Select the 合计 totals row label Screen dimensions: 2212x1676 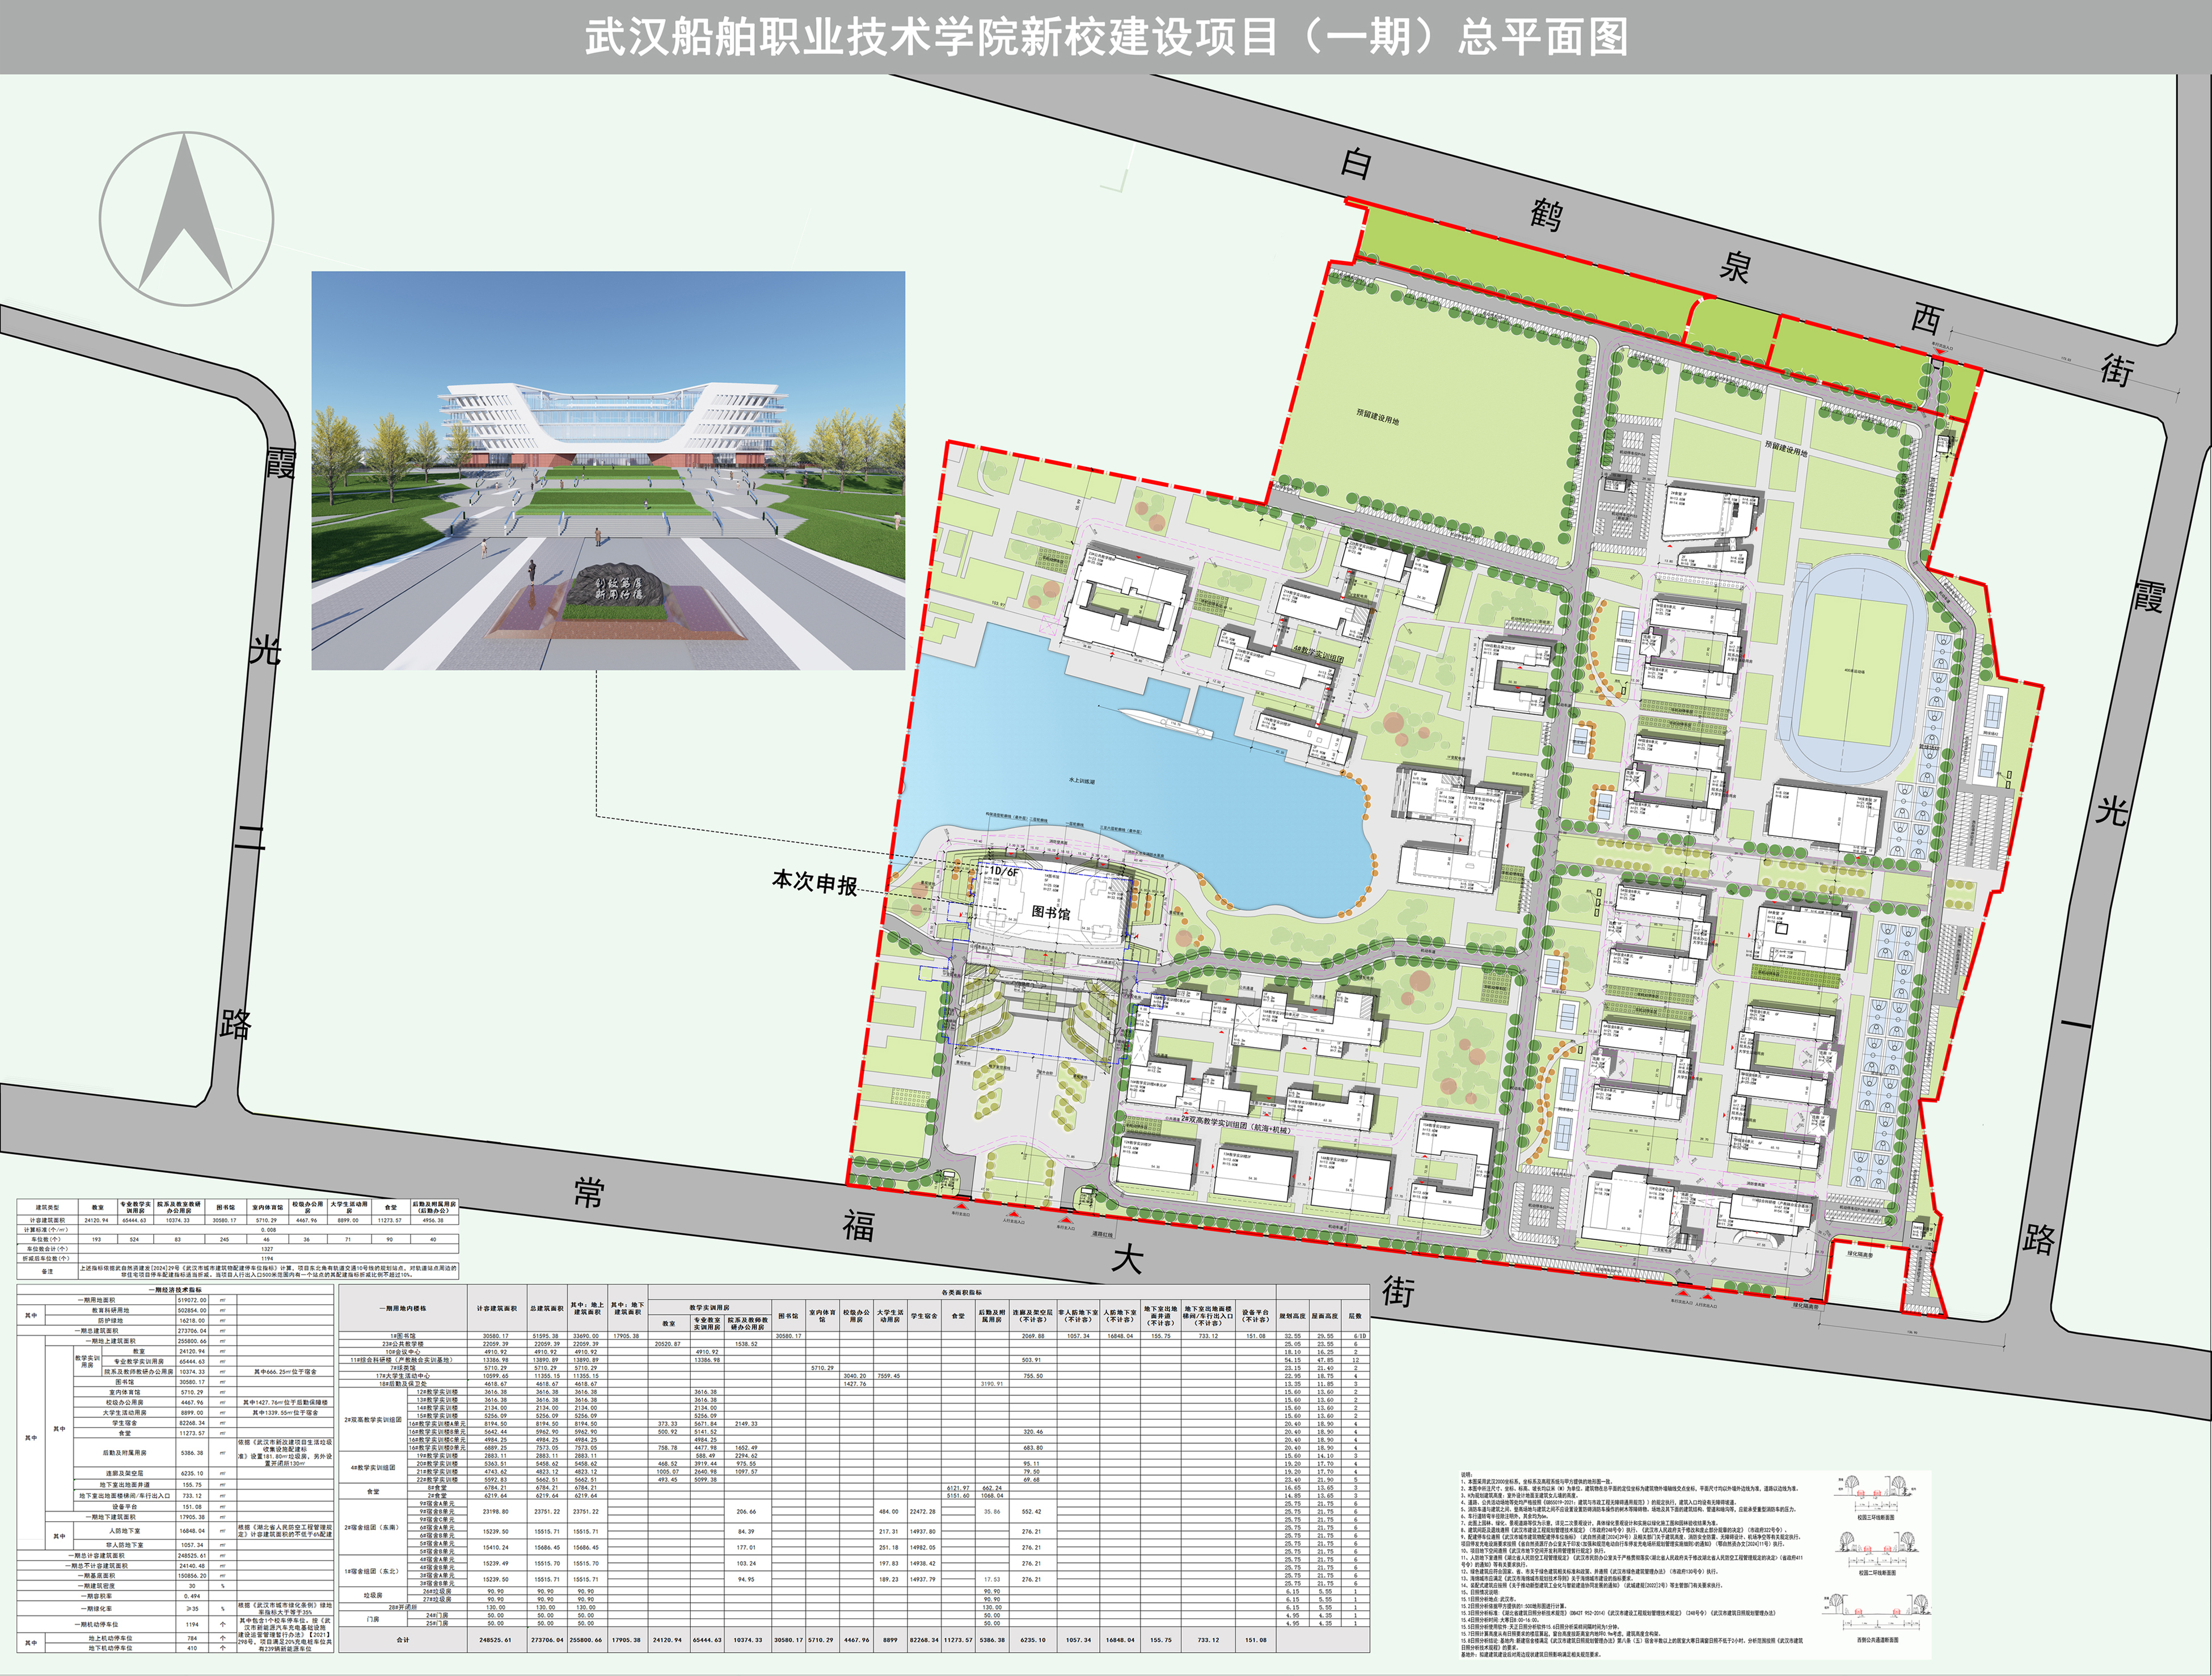point(402,1640)
